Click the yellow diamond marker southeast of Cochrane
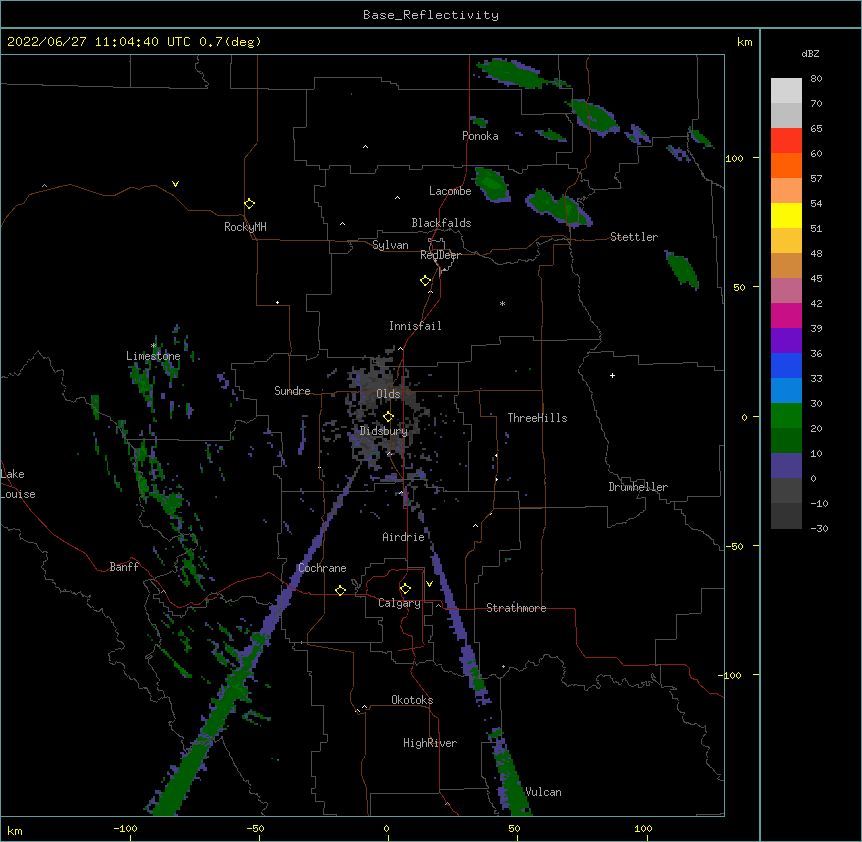The image size is (862, 842). [340, 590]
